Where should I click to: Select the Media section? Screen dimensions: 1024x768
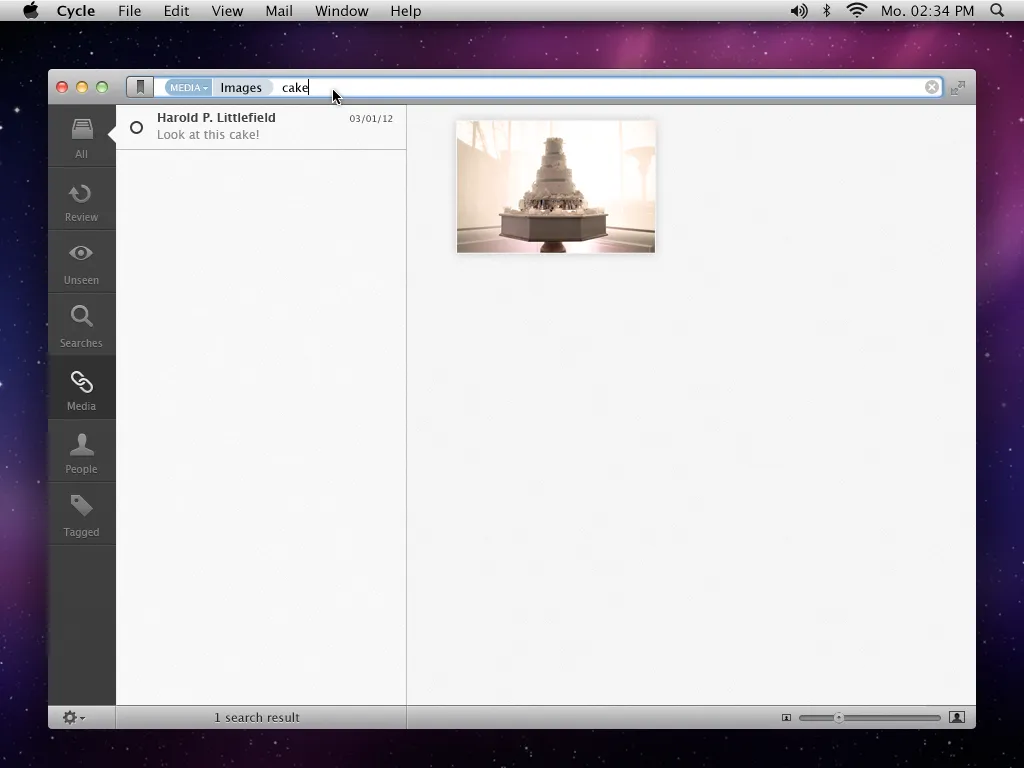82,389
